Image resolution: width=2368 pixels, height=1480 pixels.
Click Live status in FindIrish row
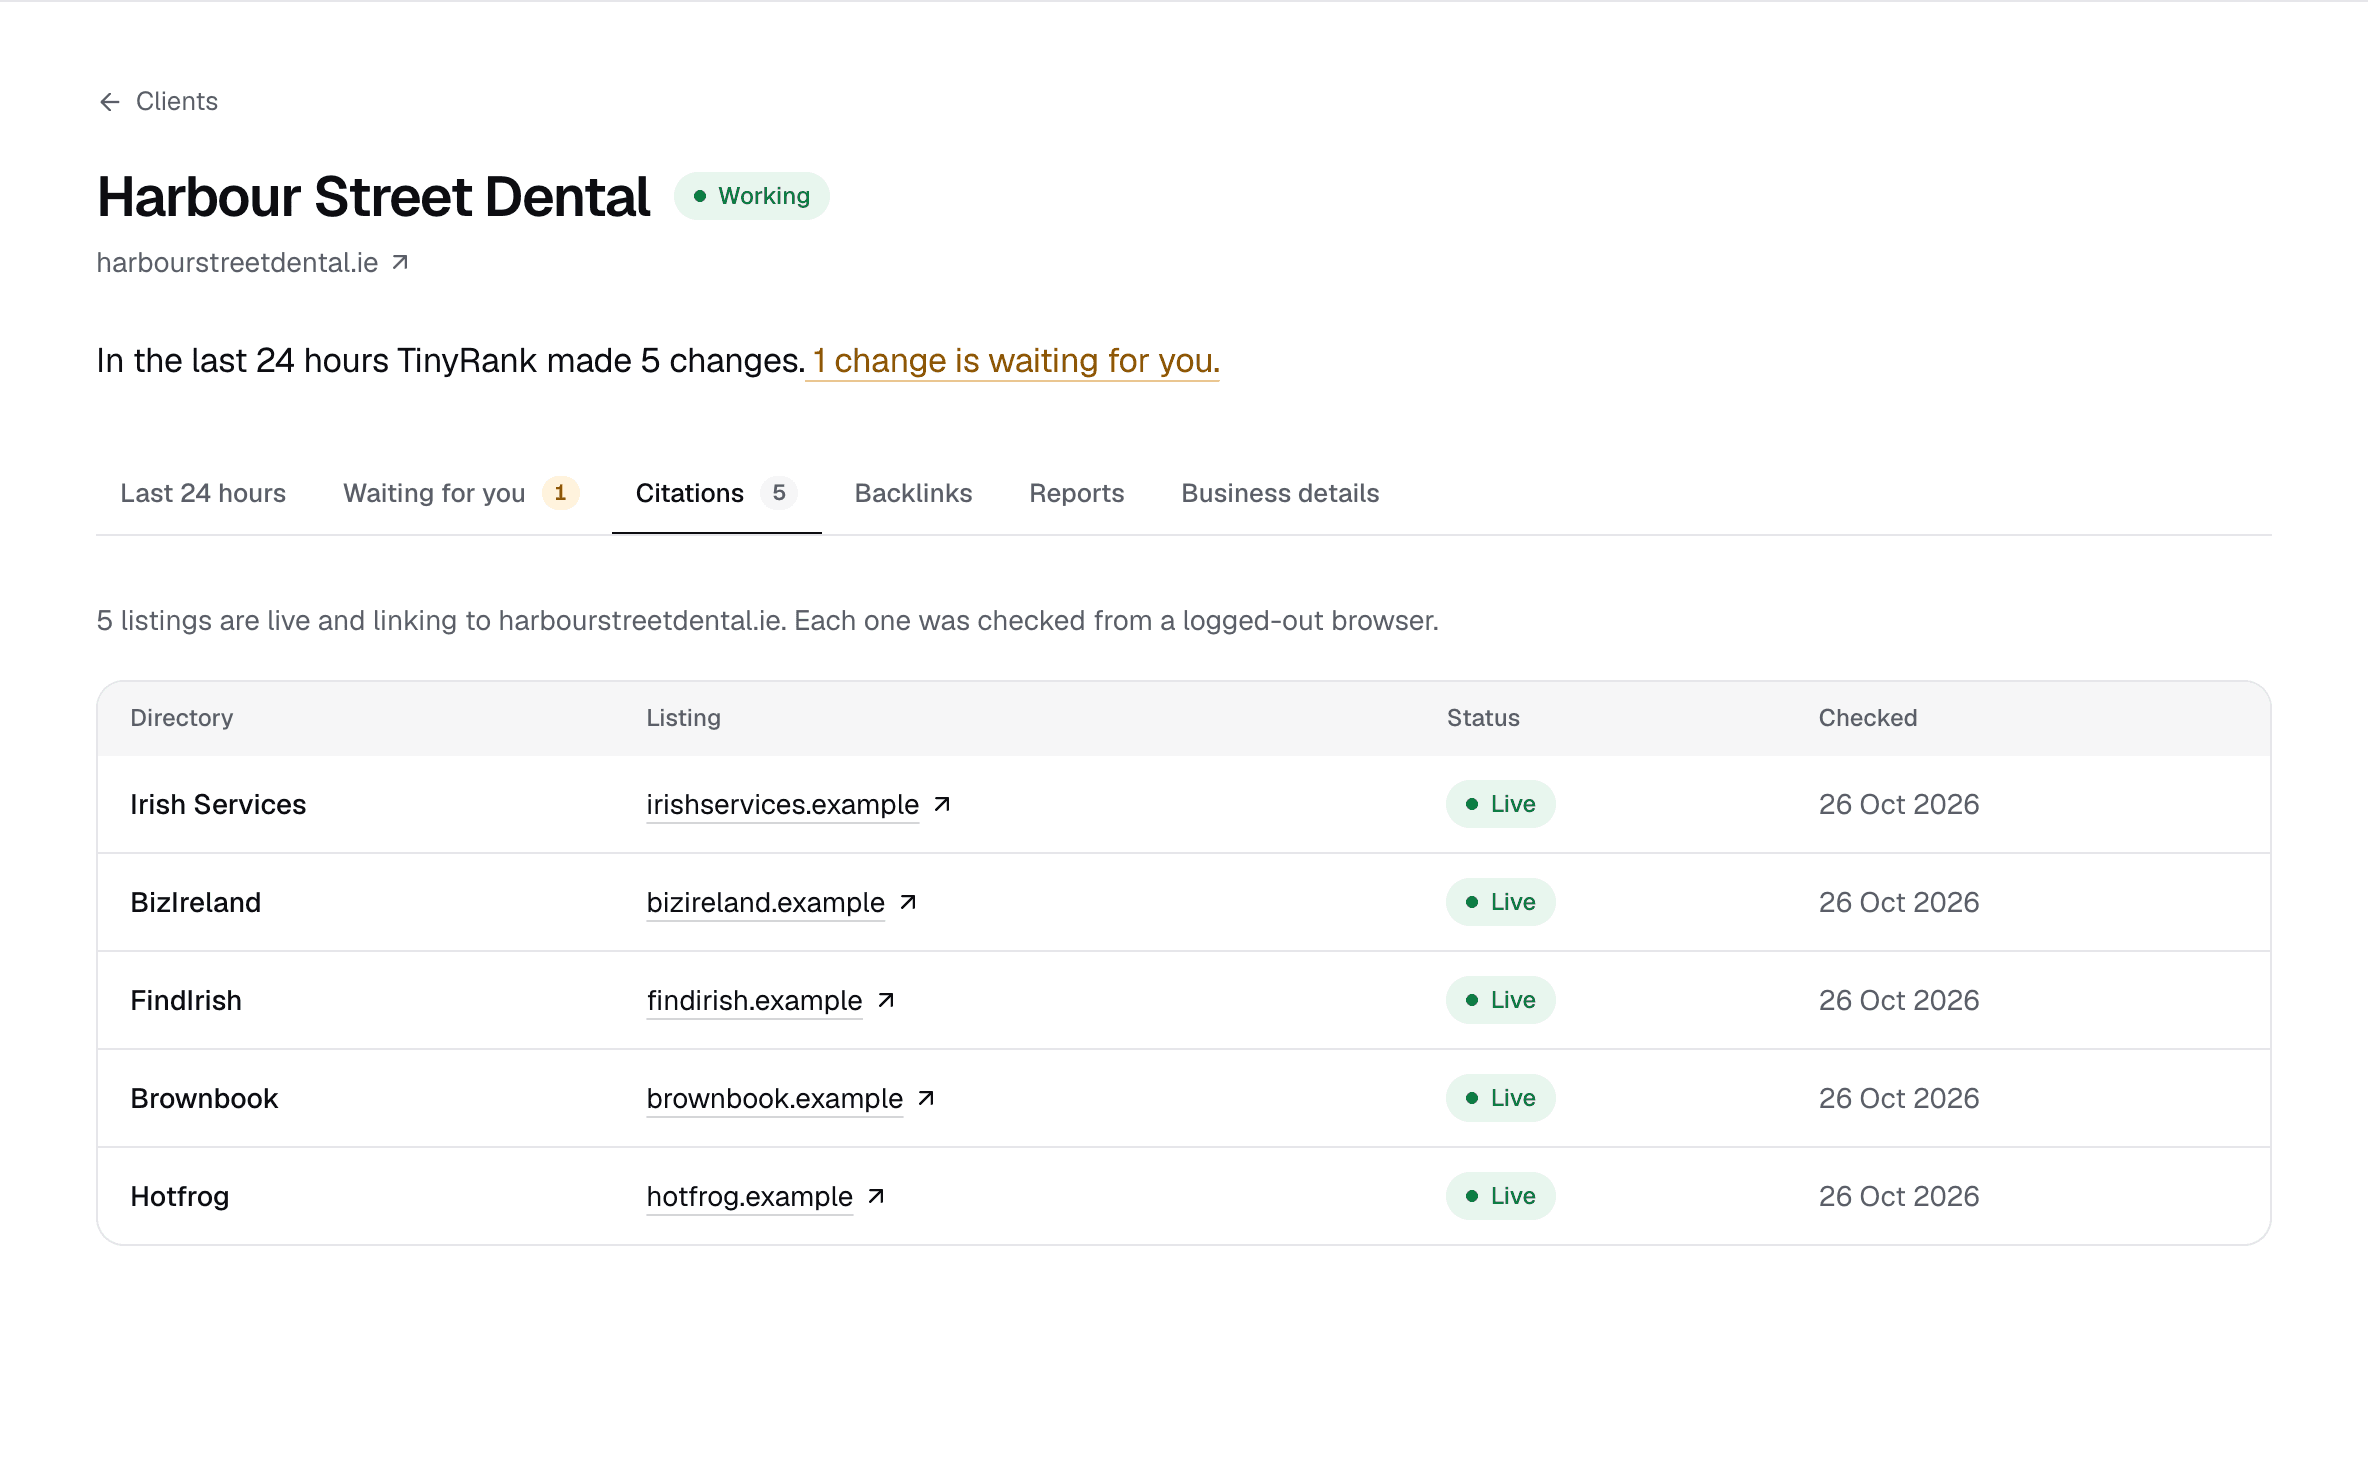point(1500,1000)
